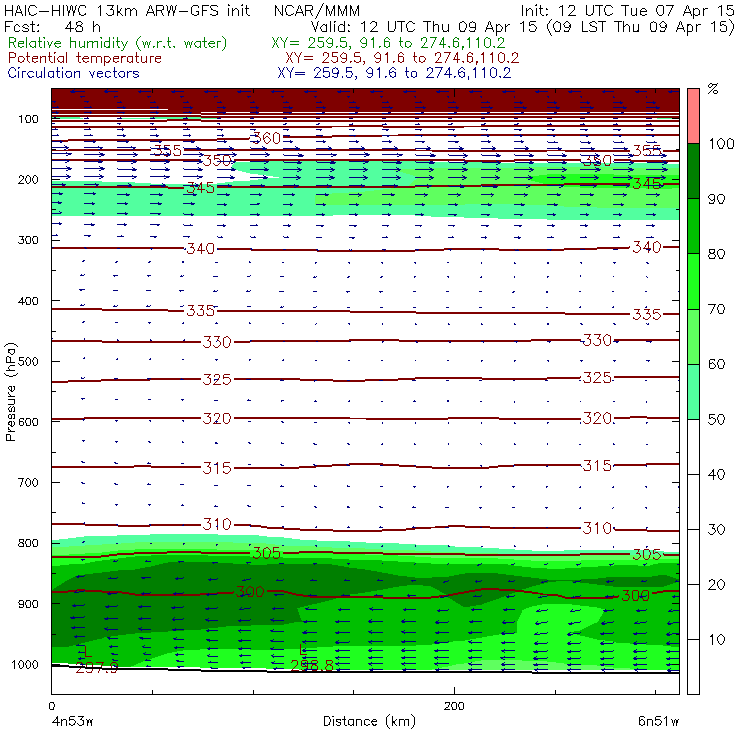Click the '200' distance axis tick label
The height and width of the screenshot is (740, 740).
[454, 706]
